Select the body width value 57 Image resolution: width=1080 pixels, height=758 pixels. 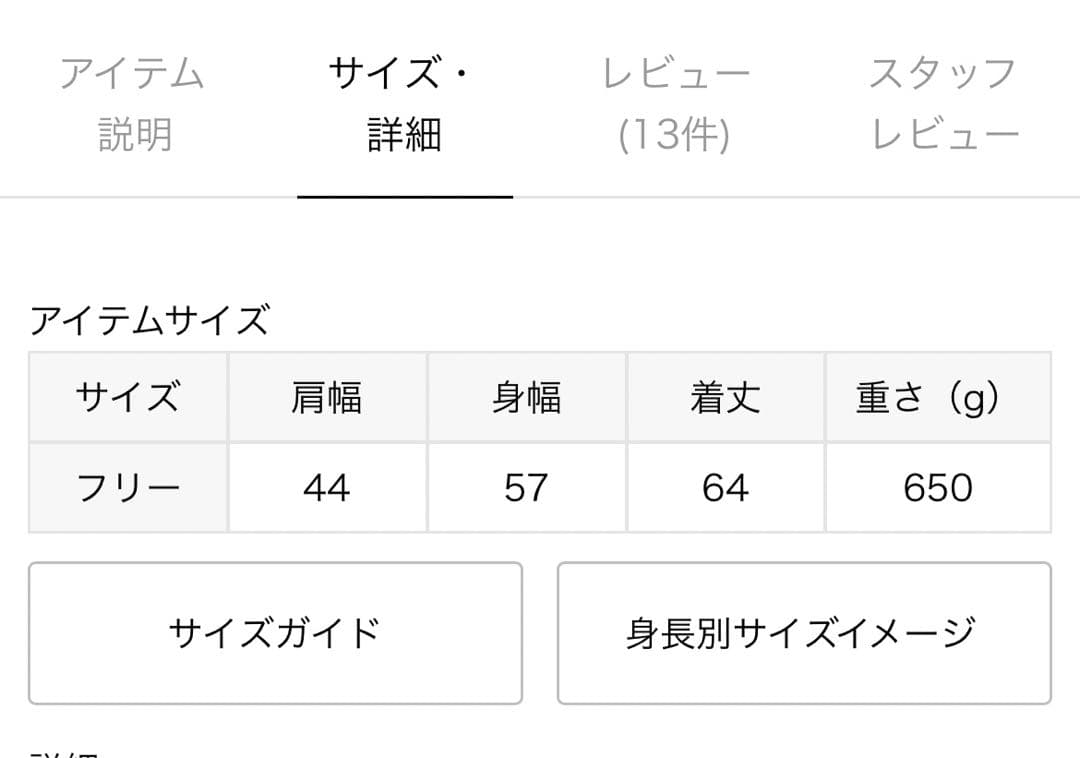tap(528, 486)
